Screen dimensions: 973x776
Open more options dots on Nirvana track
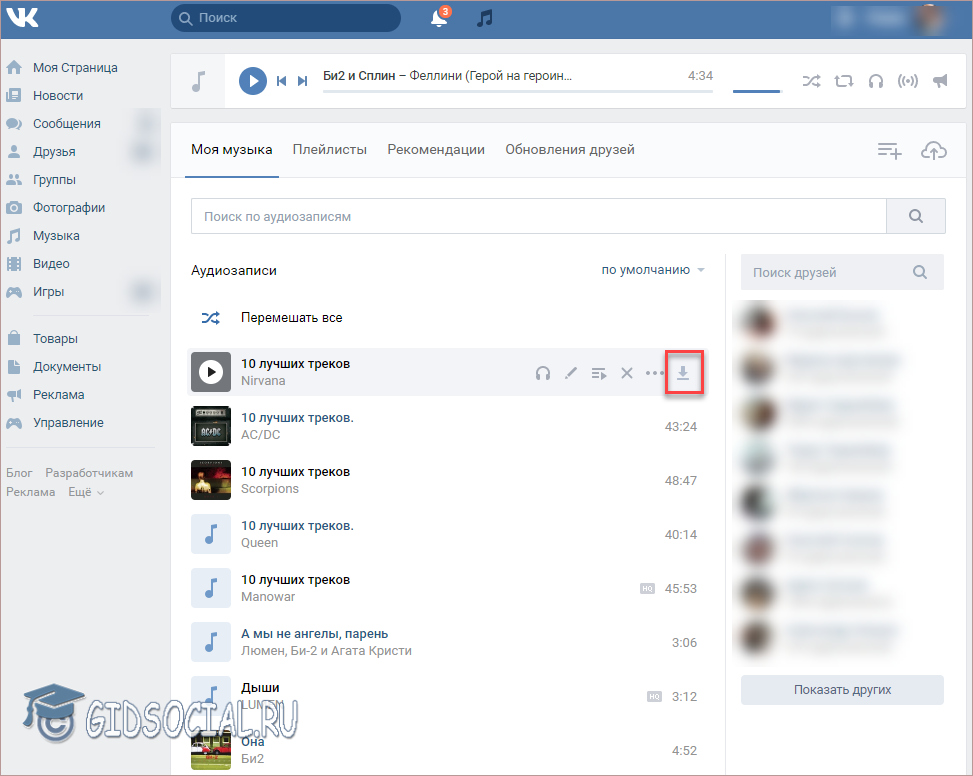click(654, 373)
